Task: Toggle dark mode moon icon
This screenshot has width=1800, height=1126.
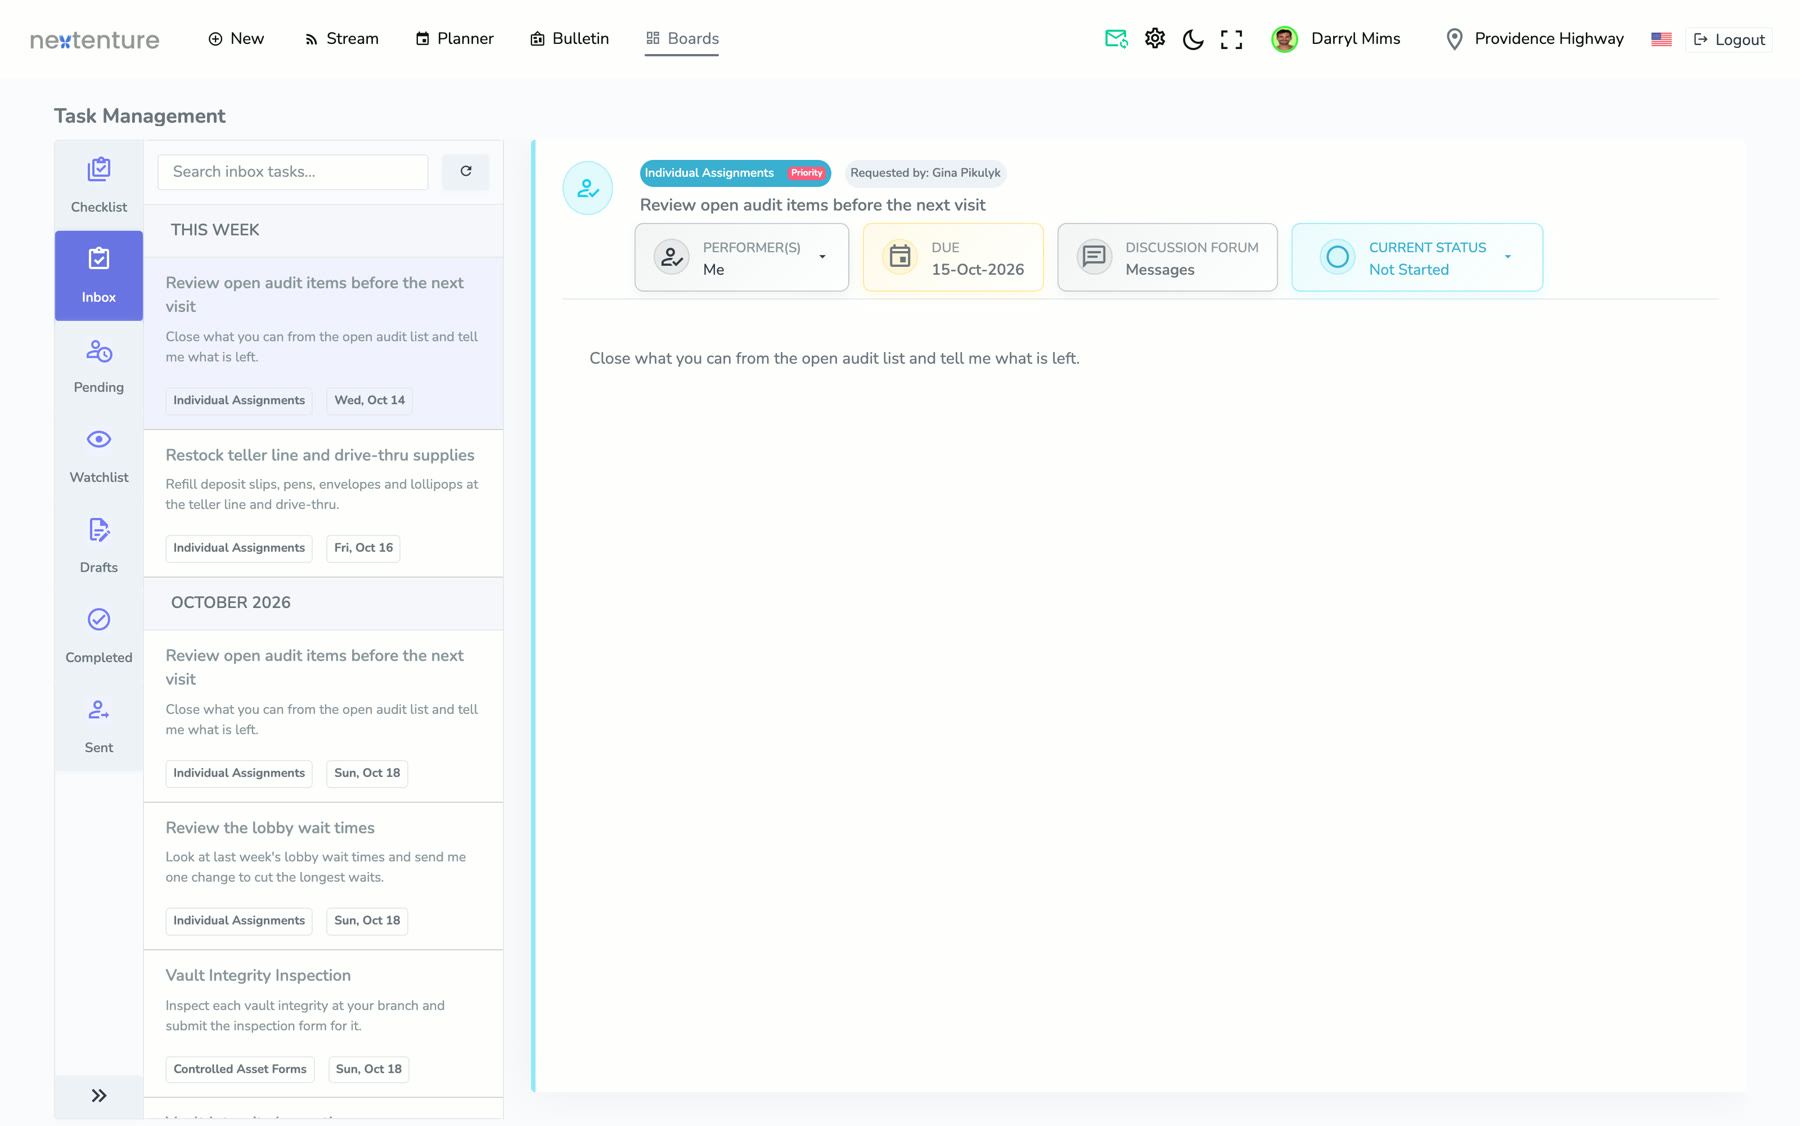Action: 1193,39
